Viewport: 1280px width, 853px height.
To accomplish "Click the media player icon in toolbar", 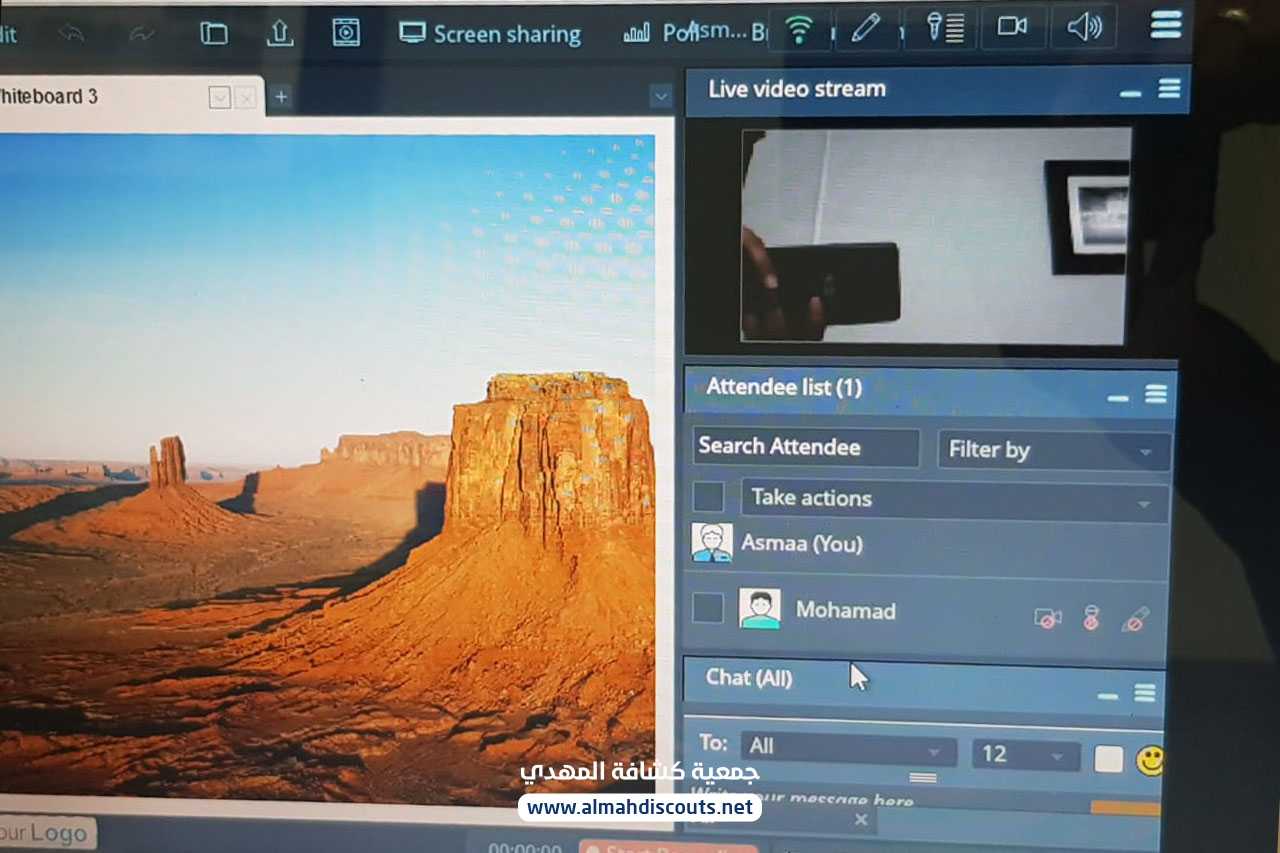I will coord(346,32).
